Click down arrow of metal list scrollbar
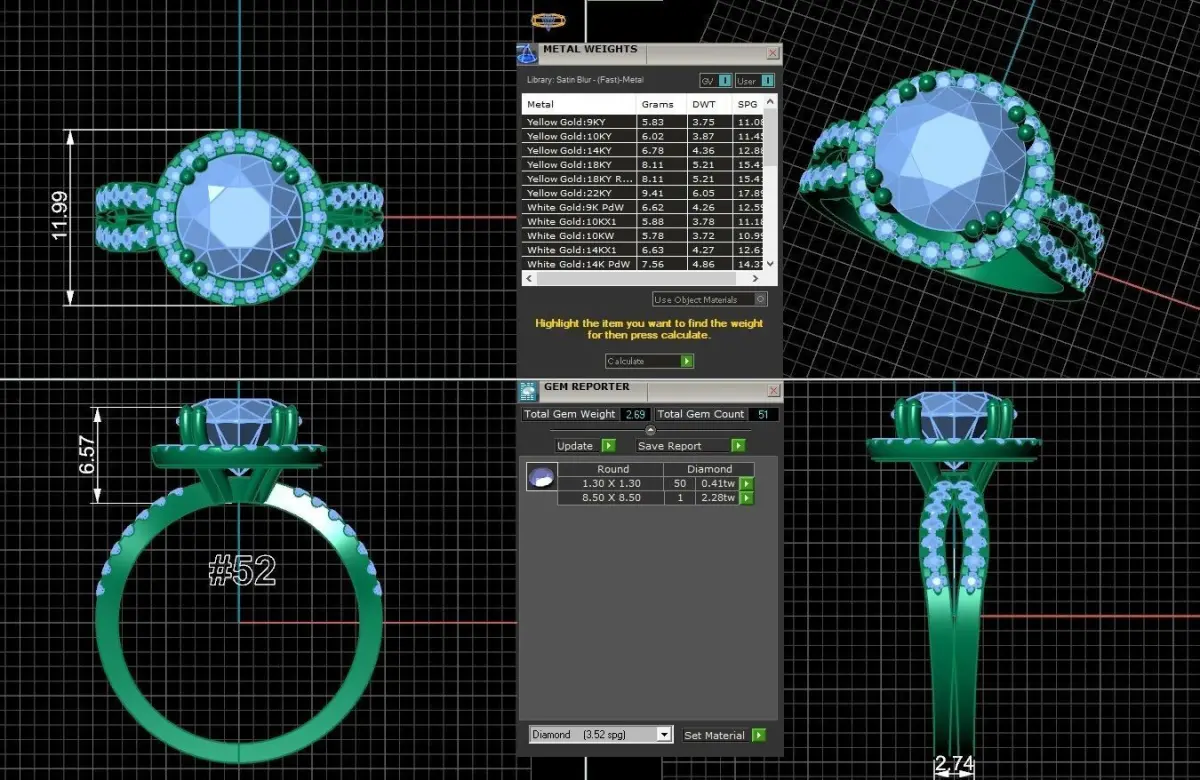The width and height of the screenshot is (1200, 780). click(770, 264)
